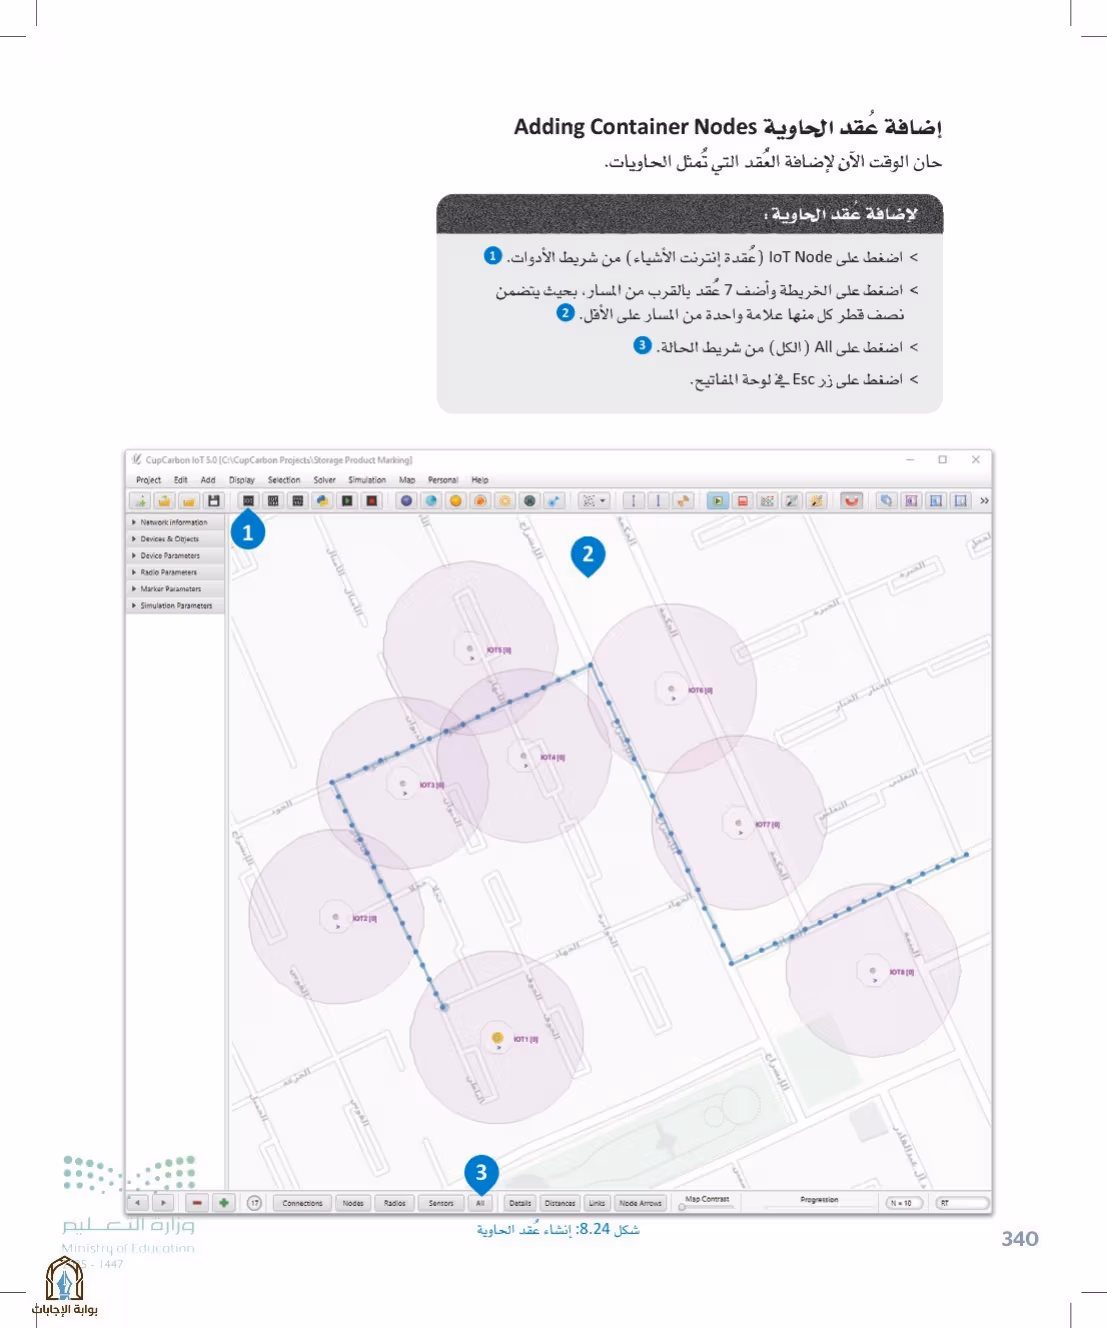1107x1328 pixels.
Task: Click the Save floppy disk icon
Action: (x=213, y=501)
